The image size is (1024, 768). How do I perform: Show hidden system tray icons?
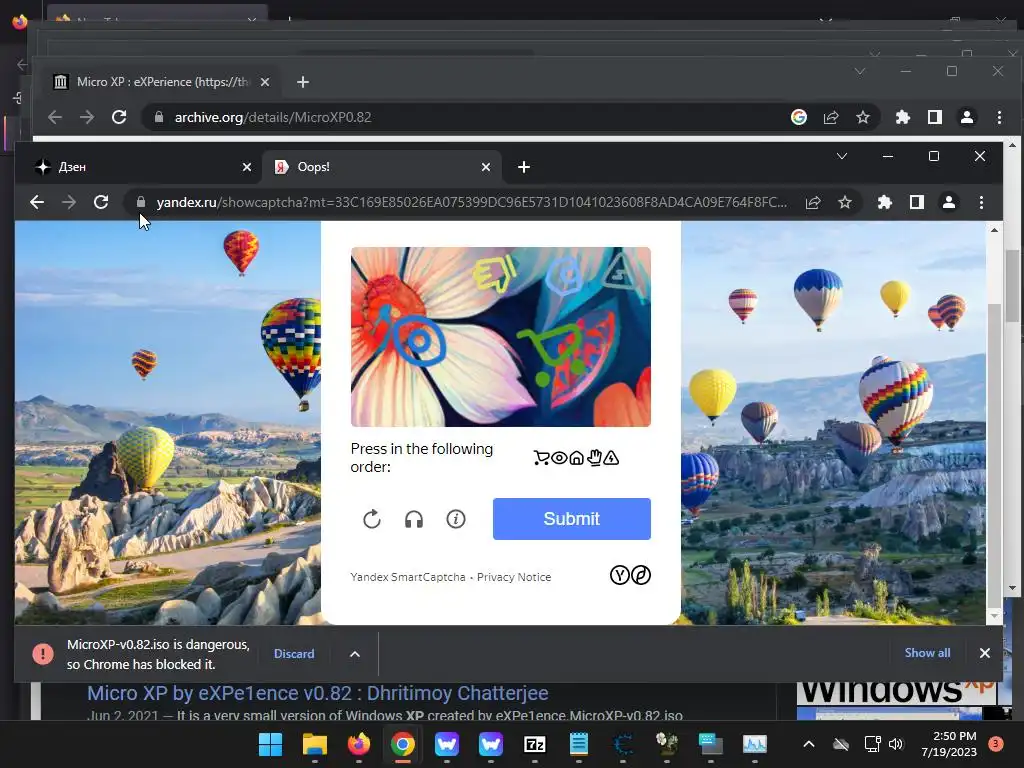(808, 744)
